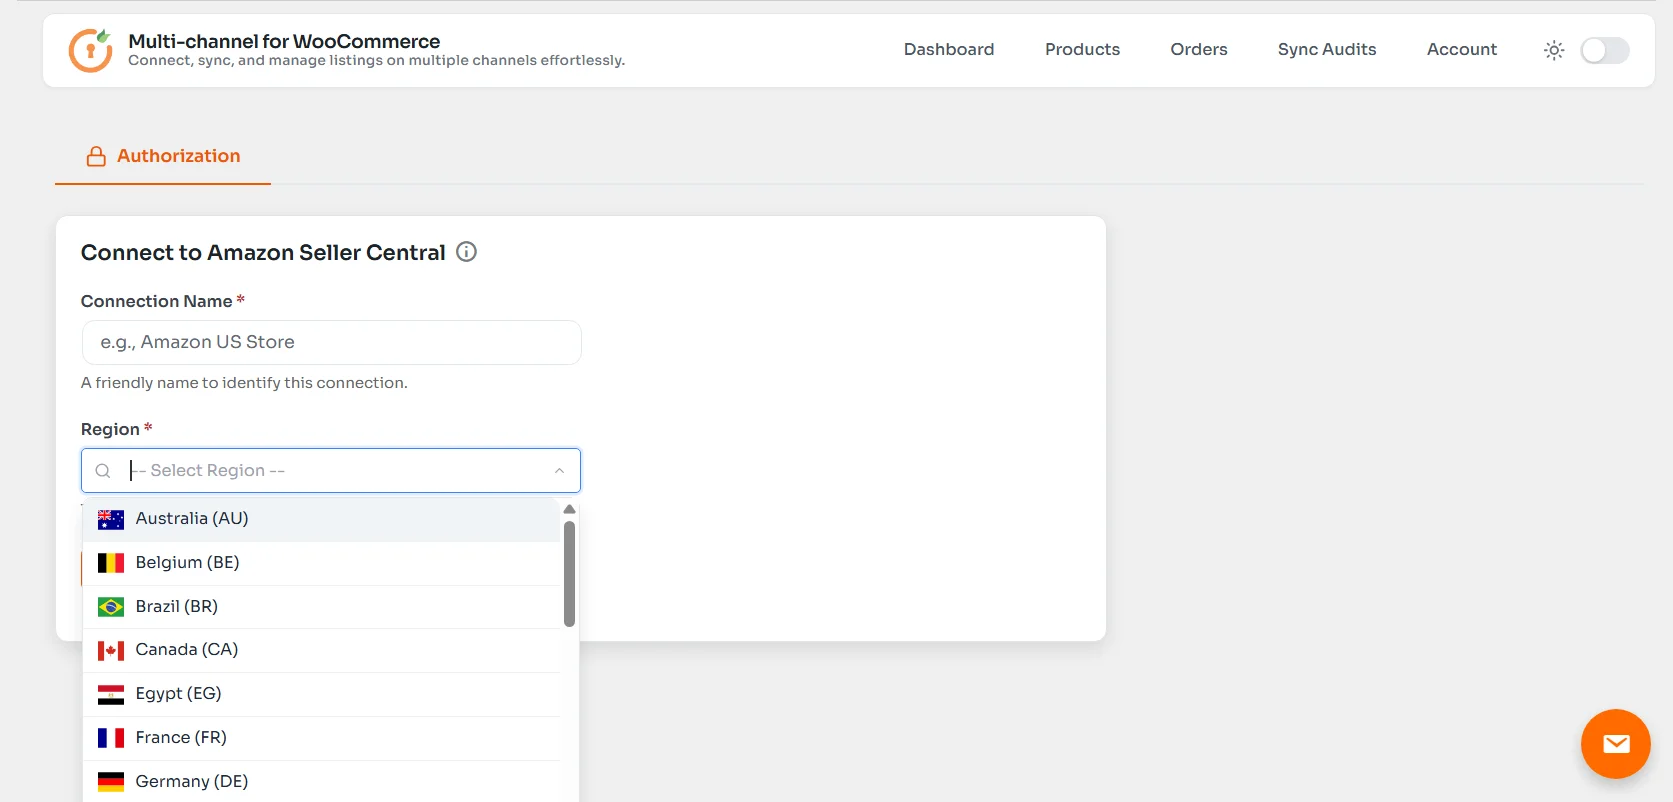The width and height of the screenshot is (1673, 802).
Task: Click the Australian flag icon
Action: 111,519
